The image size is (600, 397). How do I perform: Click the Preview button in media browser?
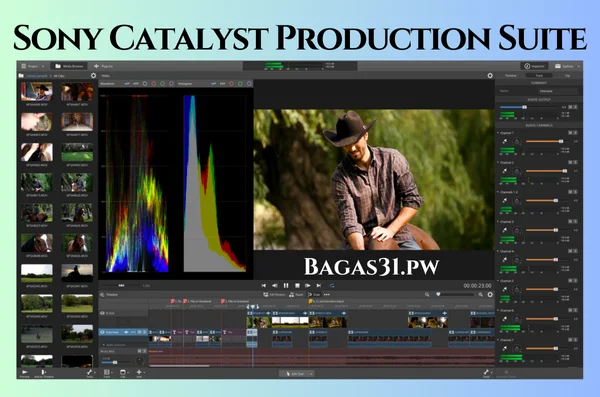point(25,374)
